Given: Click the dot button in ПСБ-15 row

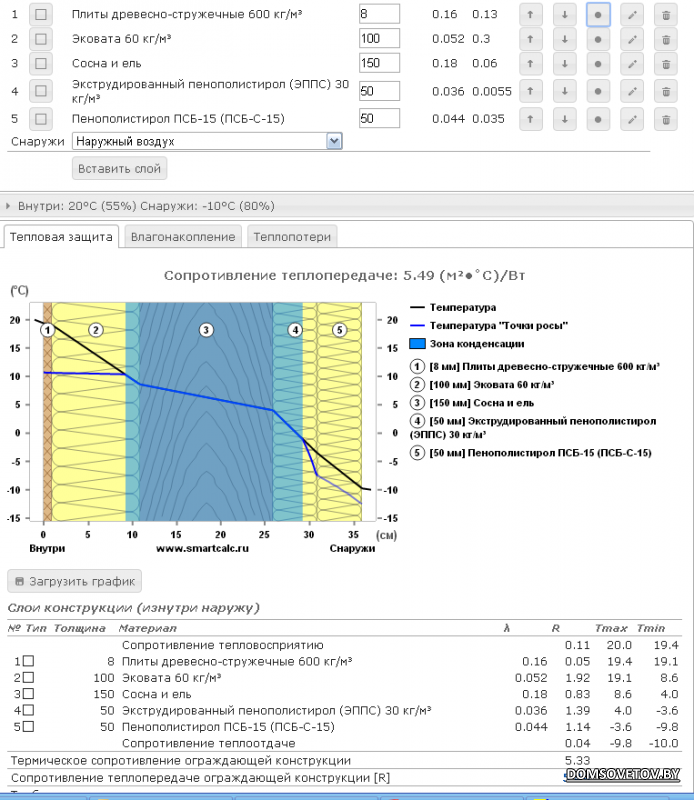Looking at the screenshot, I should click(x=598, y=119).
